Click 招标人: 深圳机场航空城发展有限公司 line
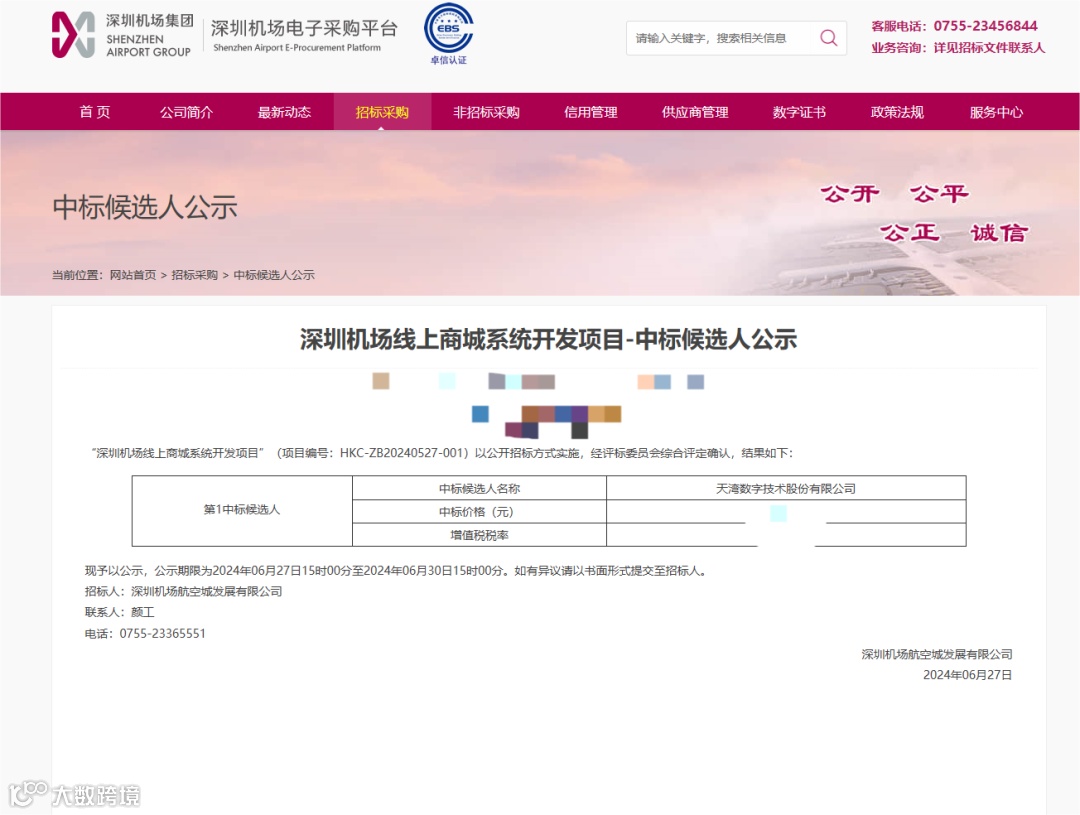Image resolution: width=1080 pixels, height=815 pixels. tap(183, 592)
